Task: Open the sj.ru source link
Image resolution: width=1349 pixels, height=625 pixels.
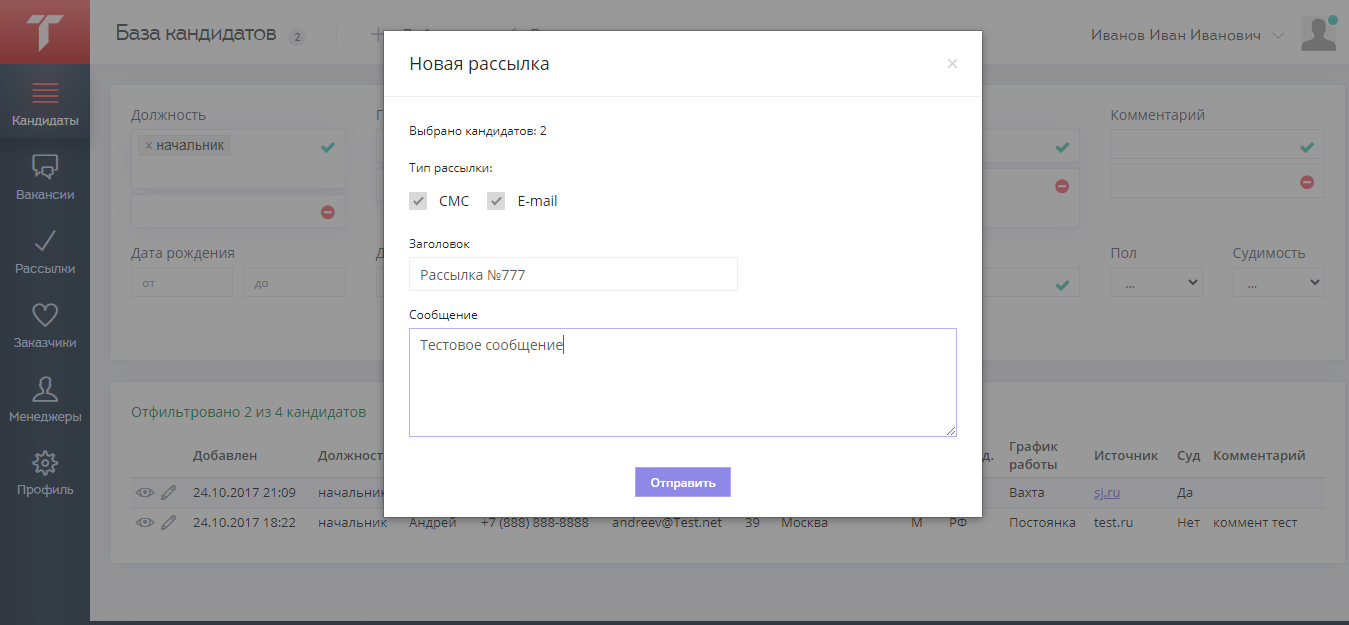Action: [1109, 492]
